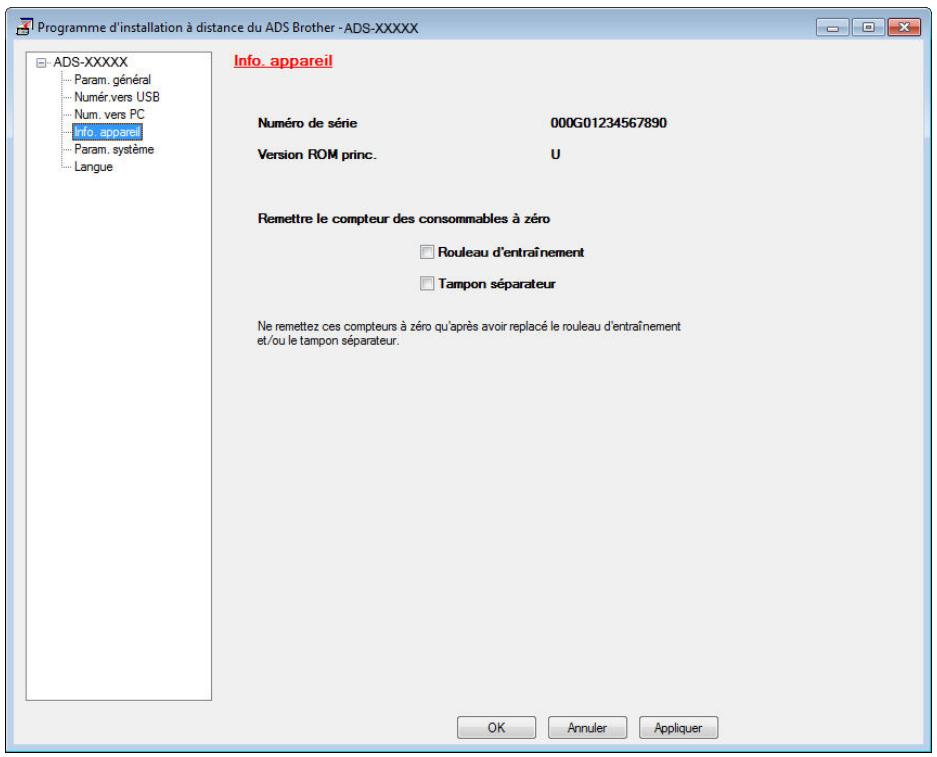This screenshot has height=757, width=937.
Task: Click the Appliquer button
Action: pyautogui.click(x=678, y=728)
